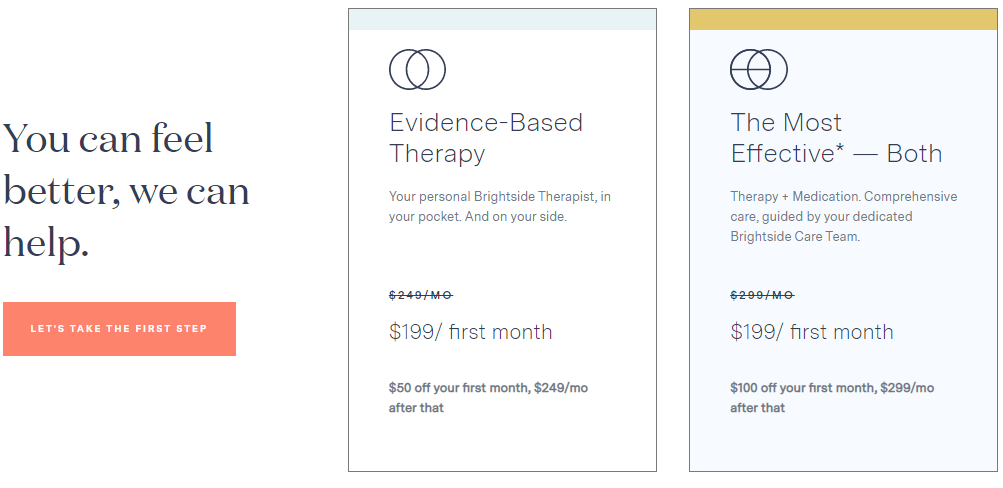Image resolution: width=1003 pixels, height=488 pixels.
Task: Click the struck-through $249/MO price
Action: point(421,295)
